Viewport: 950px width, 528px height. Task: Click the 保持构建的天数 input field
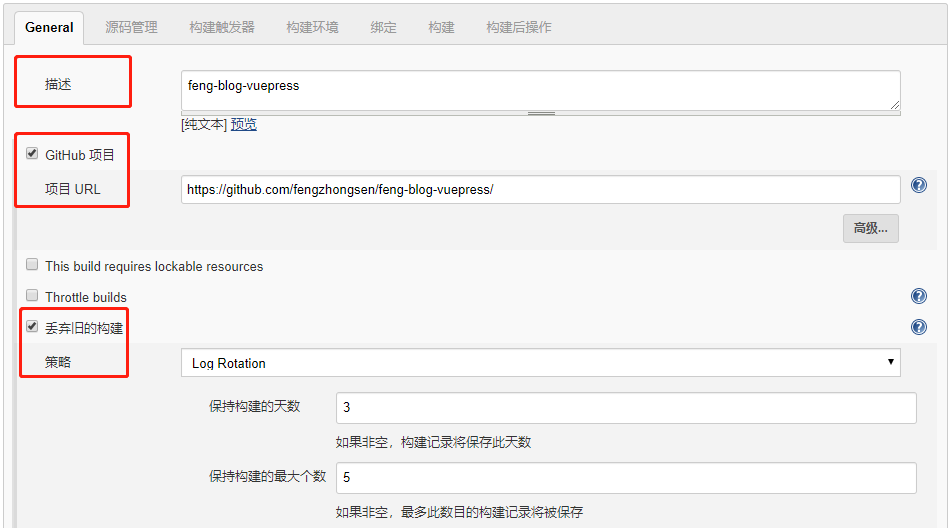[626, 407]
